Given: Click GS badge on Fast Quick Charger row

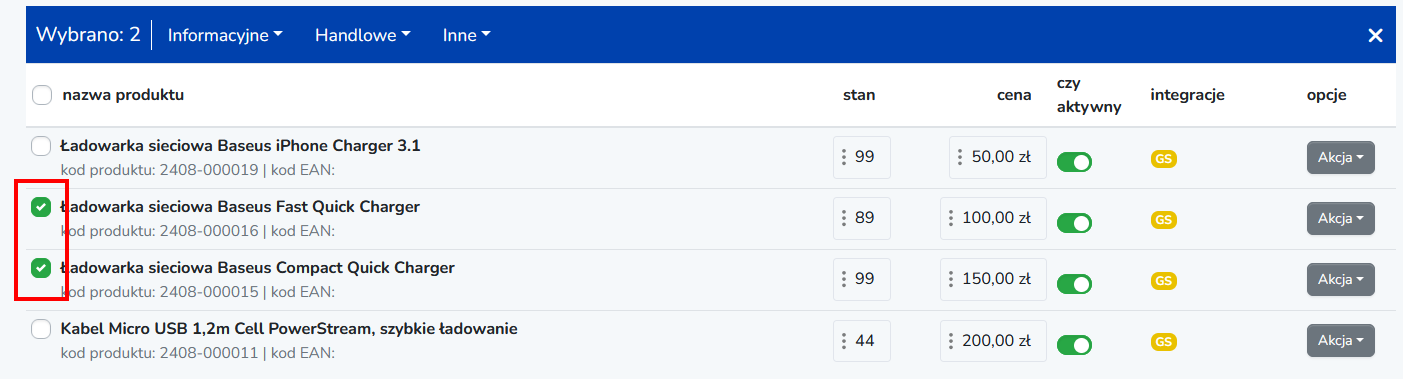Looking at the screenshot, I should pos(1163,220).
